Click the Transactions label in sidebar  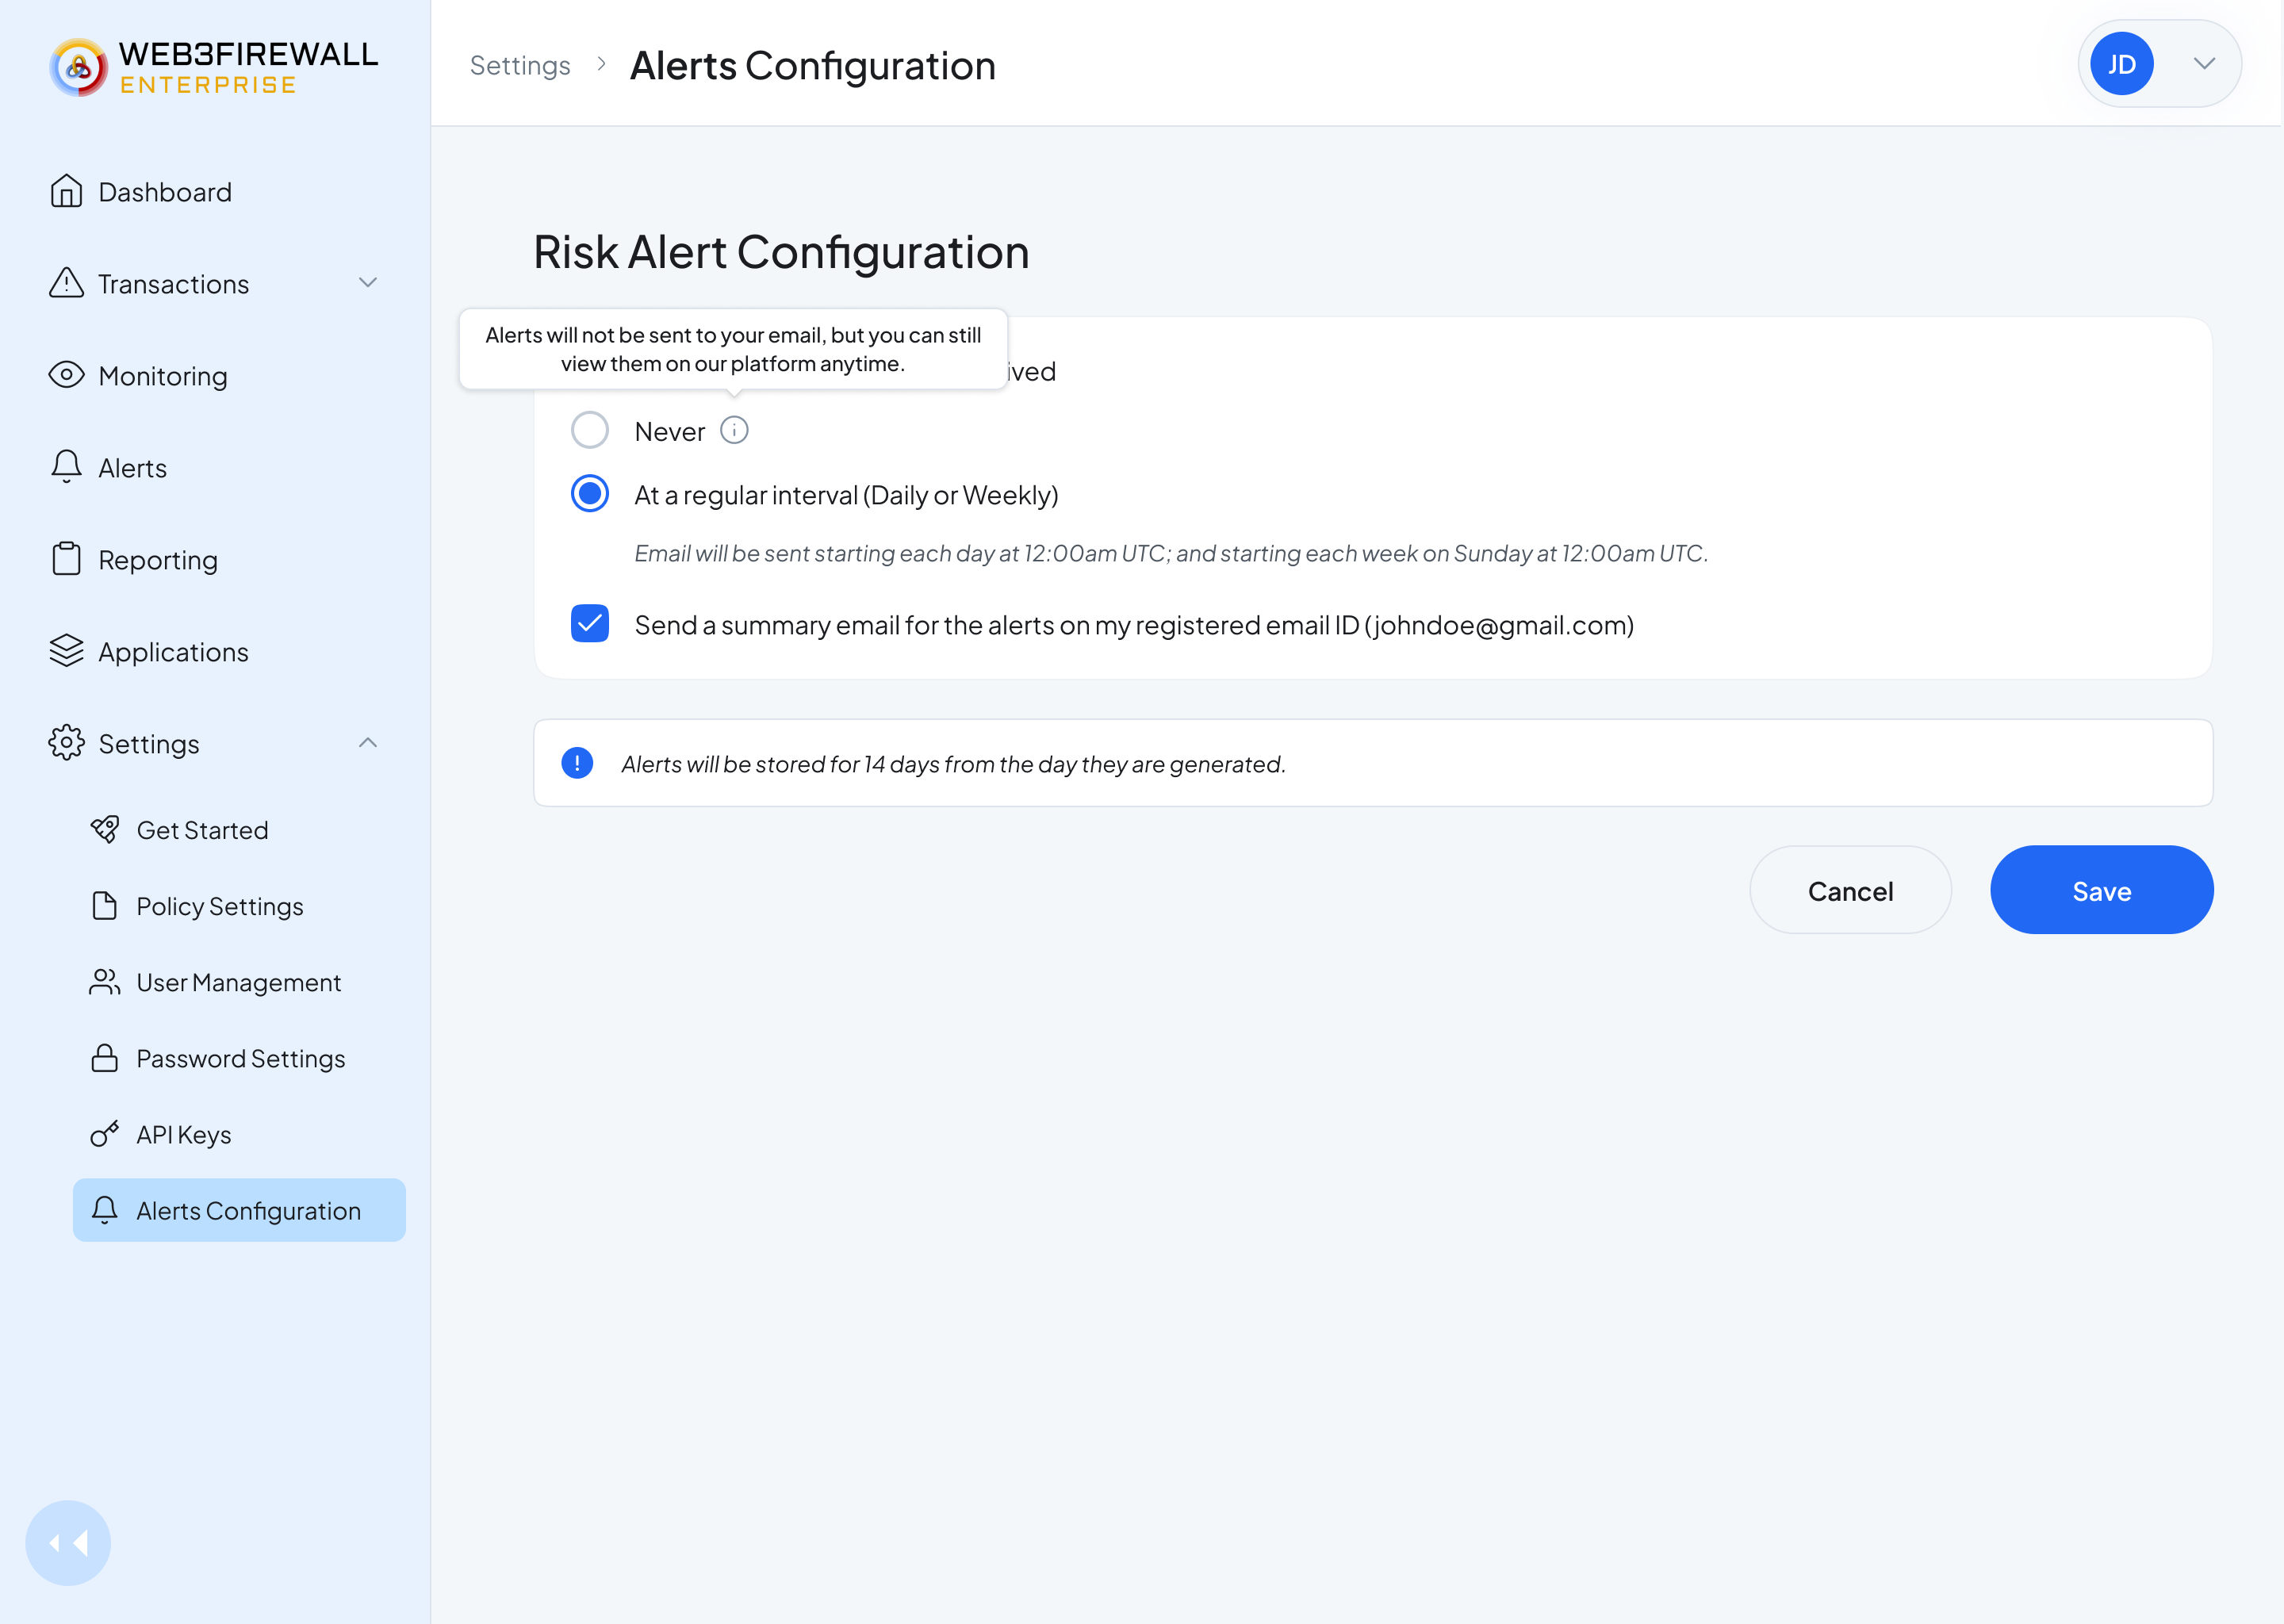tap(174, 284)
